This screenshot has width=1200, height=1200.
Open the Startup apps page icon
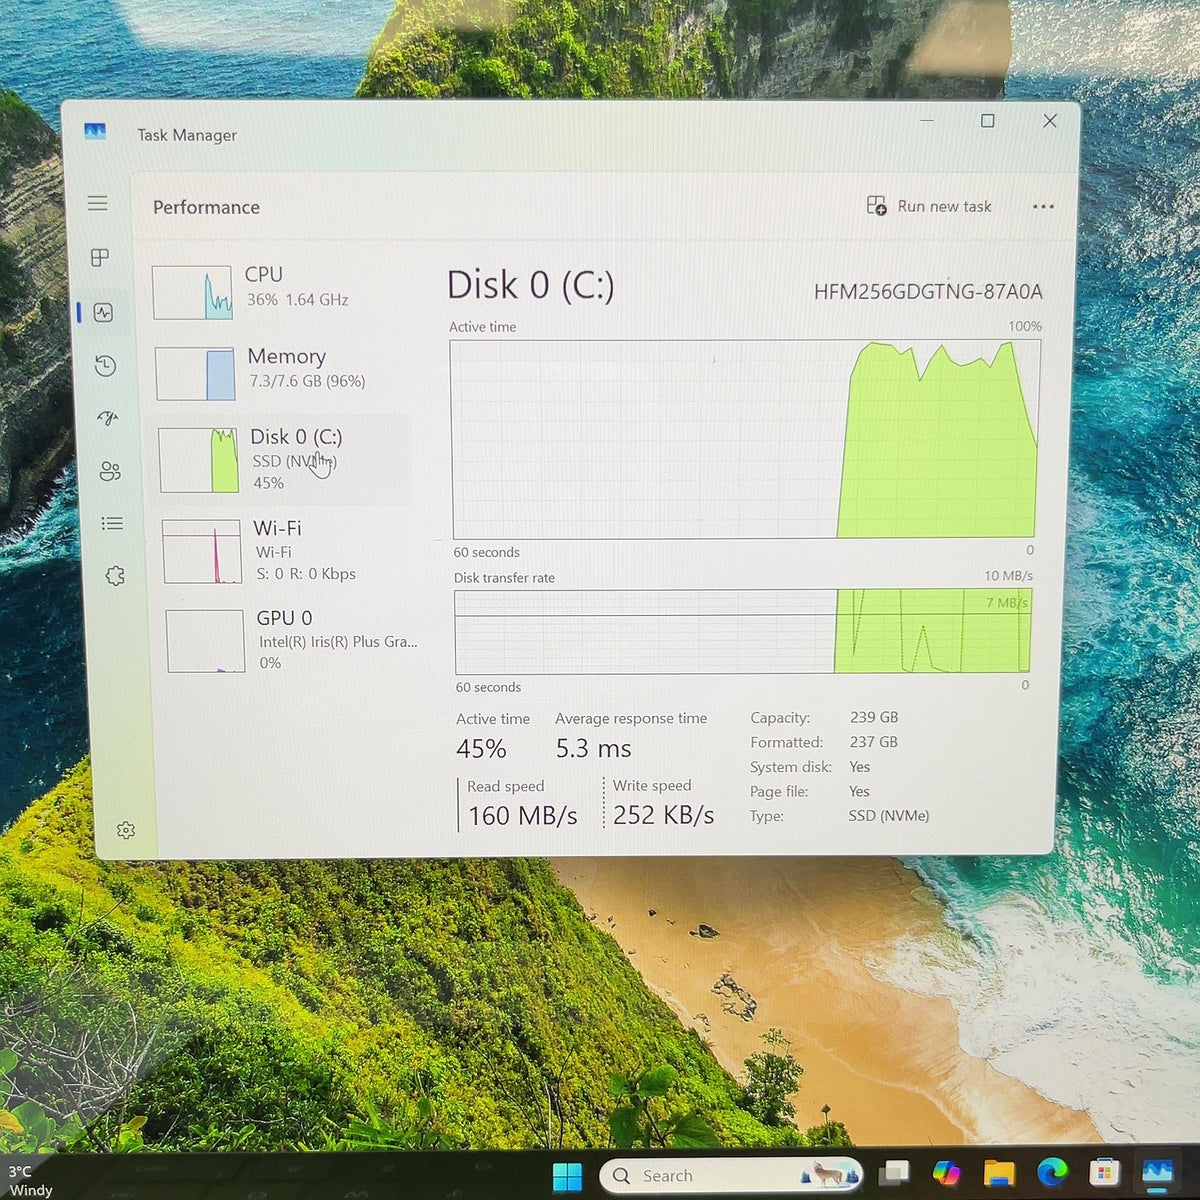[x=108, y=418]
